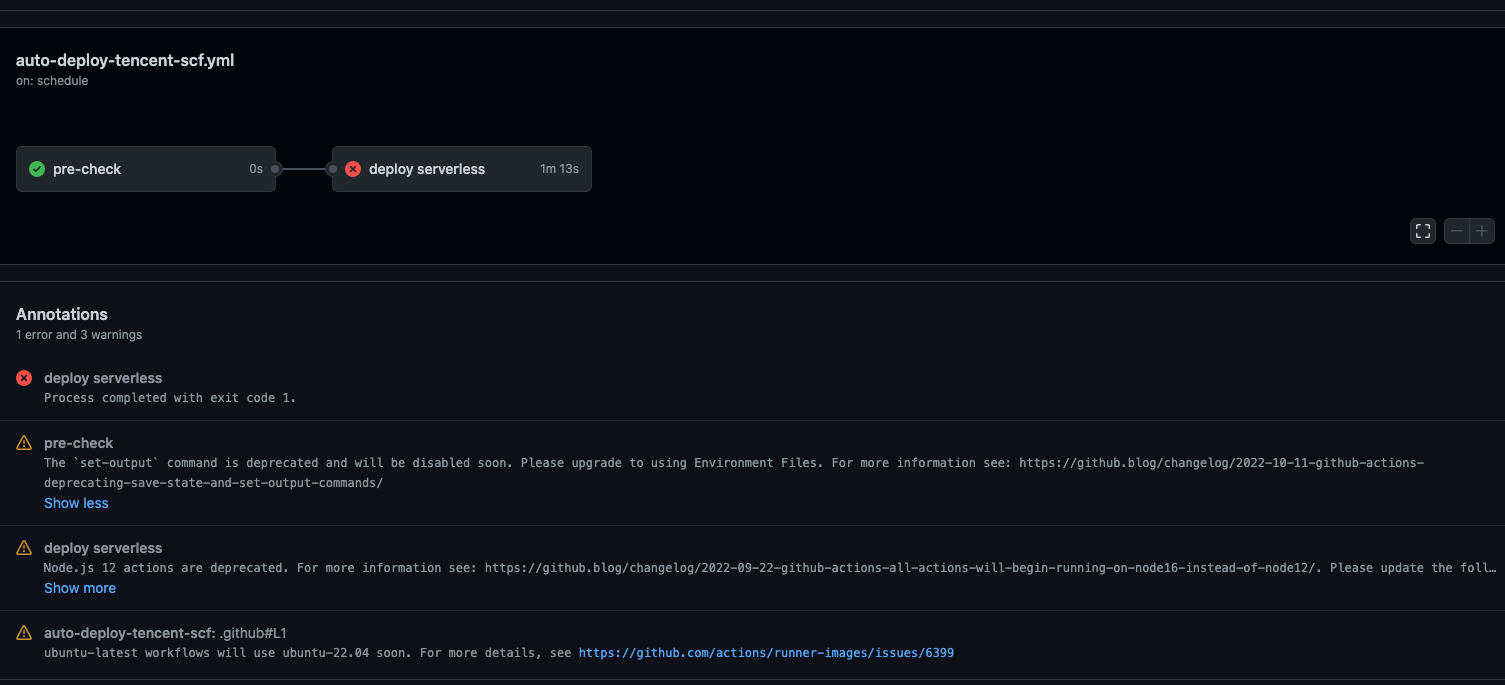Click the 1 error and 3 warnings summary
This screenshot has height=685, width=1505.
click(78, 334)
